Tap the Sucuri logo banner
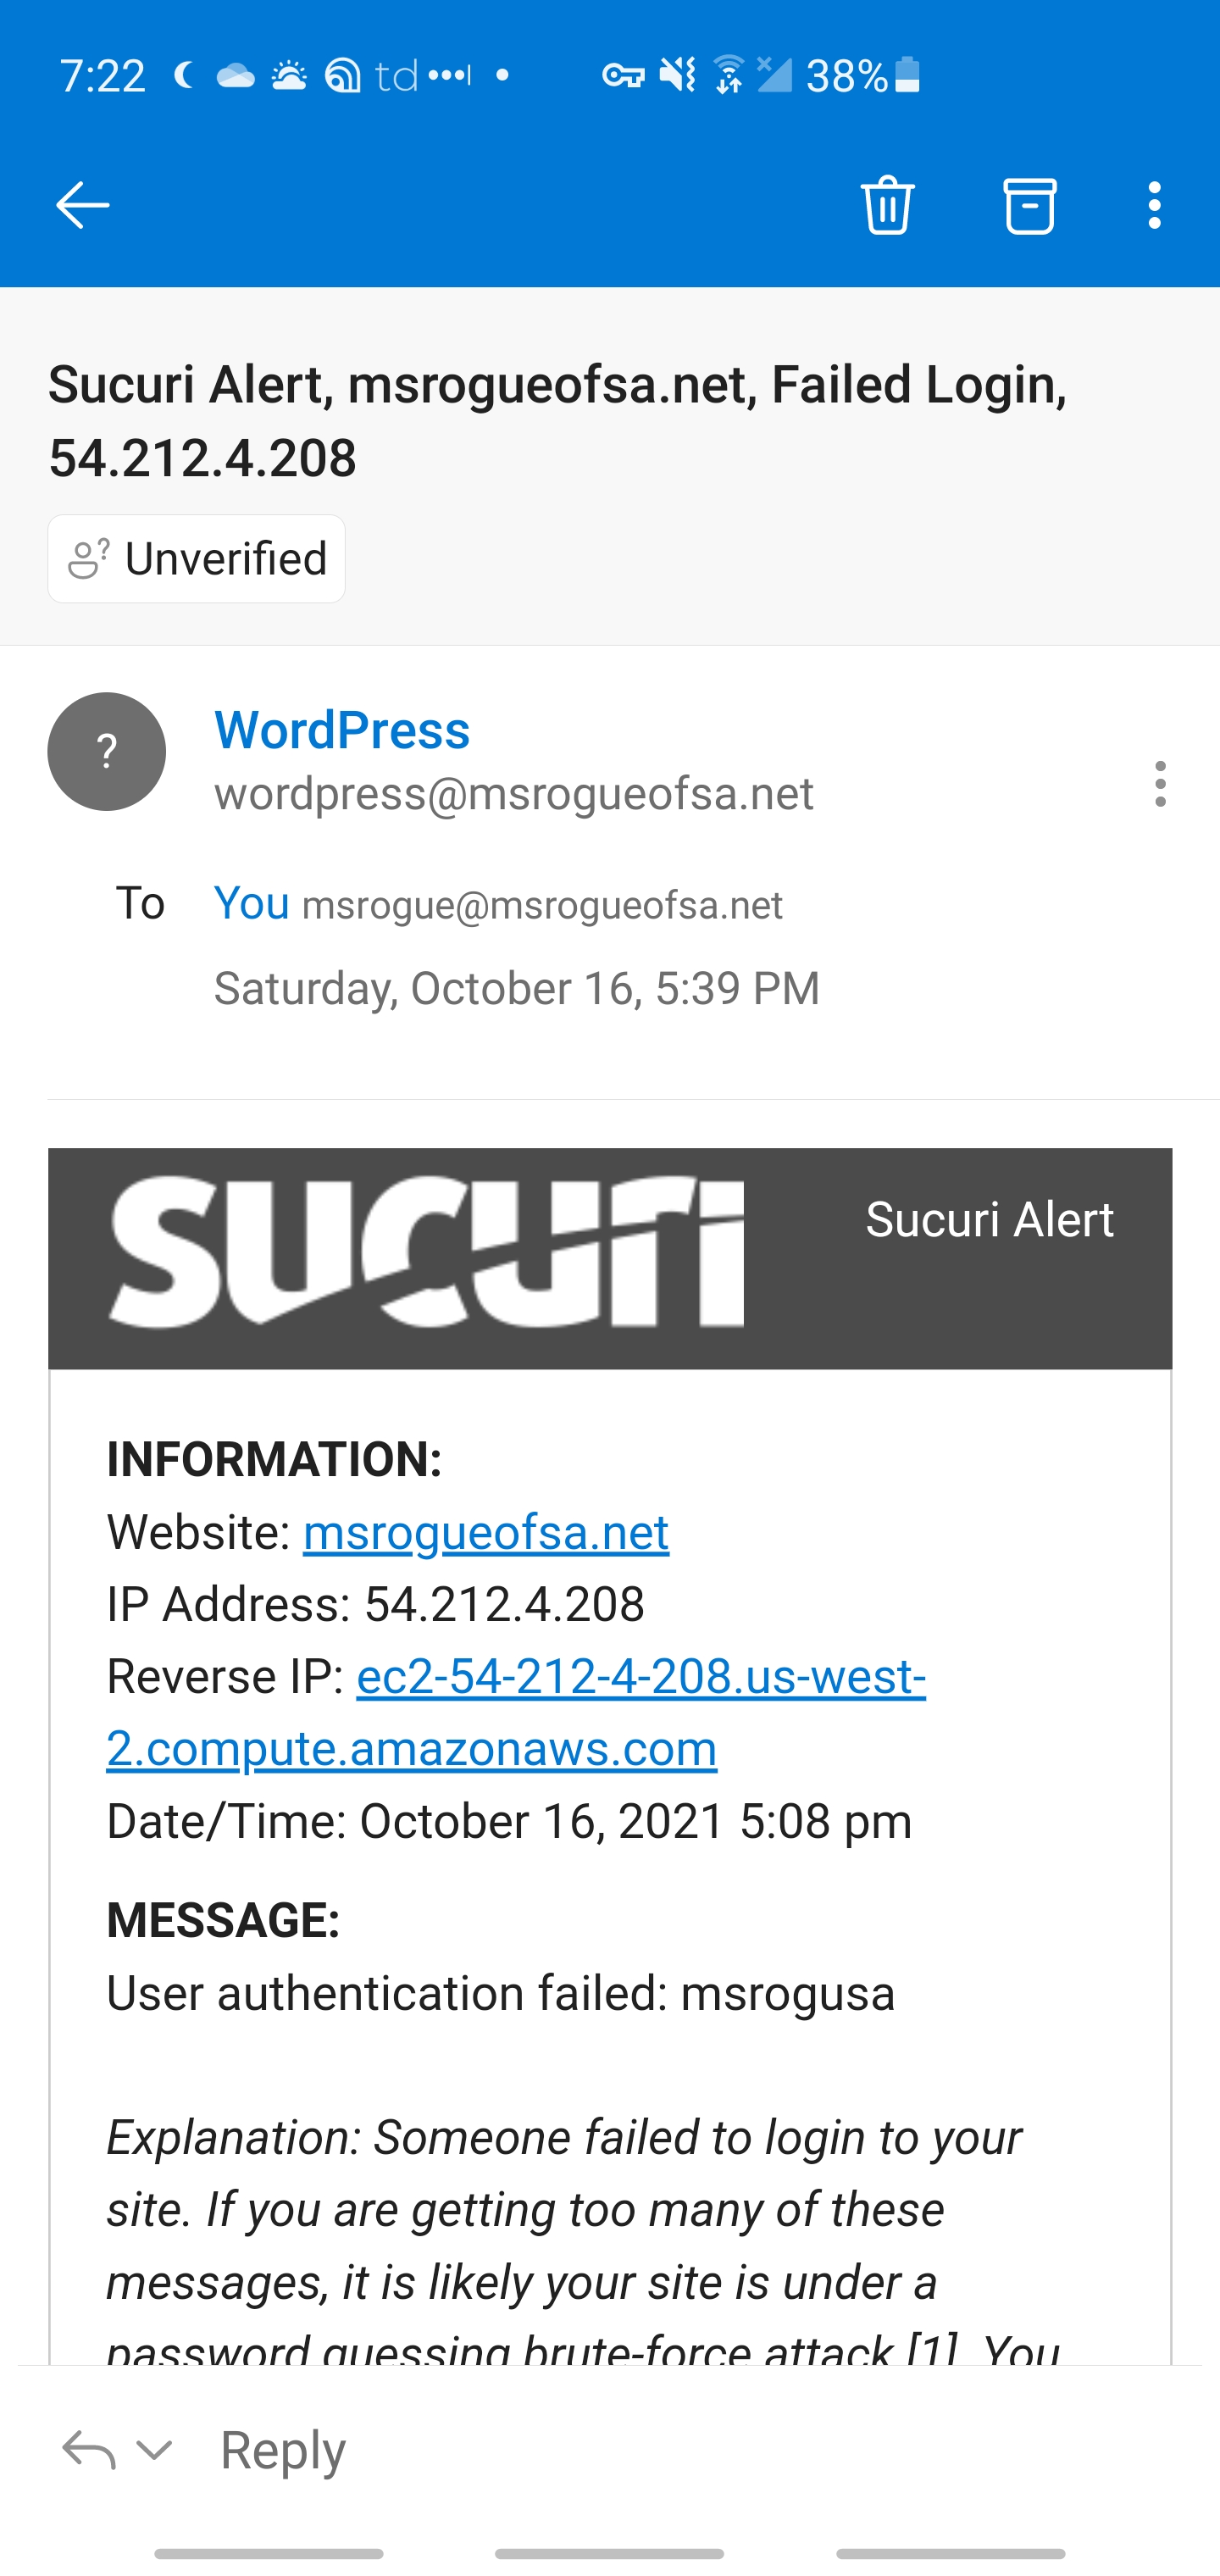The height and width of the screenshot is (2576, 1220). 426,1252
